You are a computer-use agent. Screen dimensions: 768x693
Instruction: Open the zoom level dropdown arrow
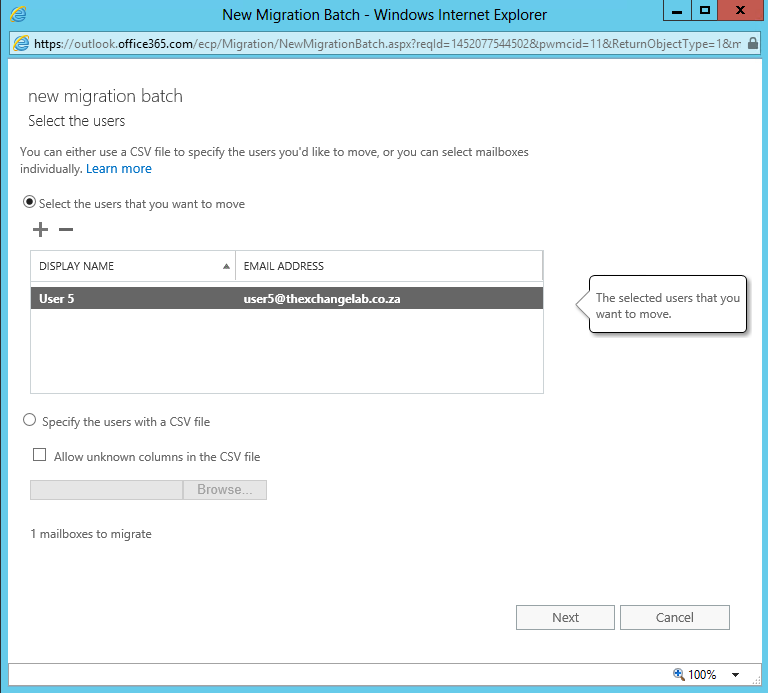735,675
